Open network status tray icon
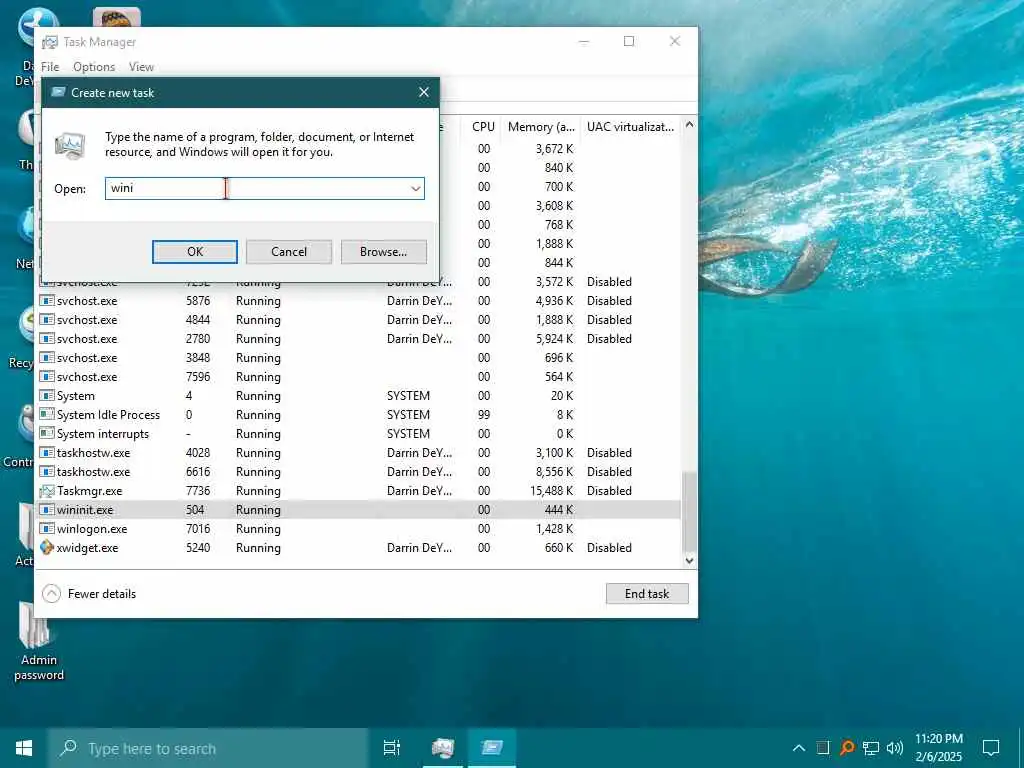1024x768 pixels. point(871,748)
